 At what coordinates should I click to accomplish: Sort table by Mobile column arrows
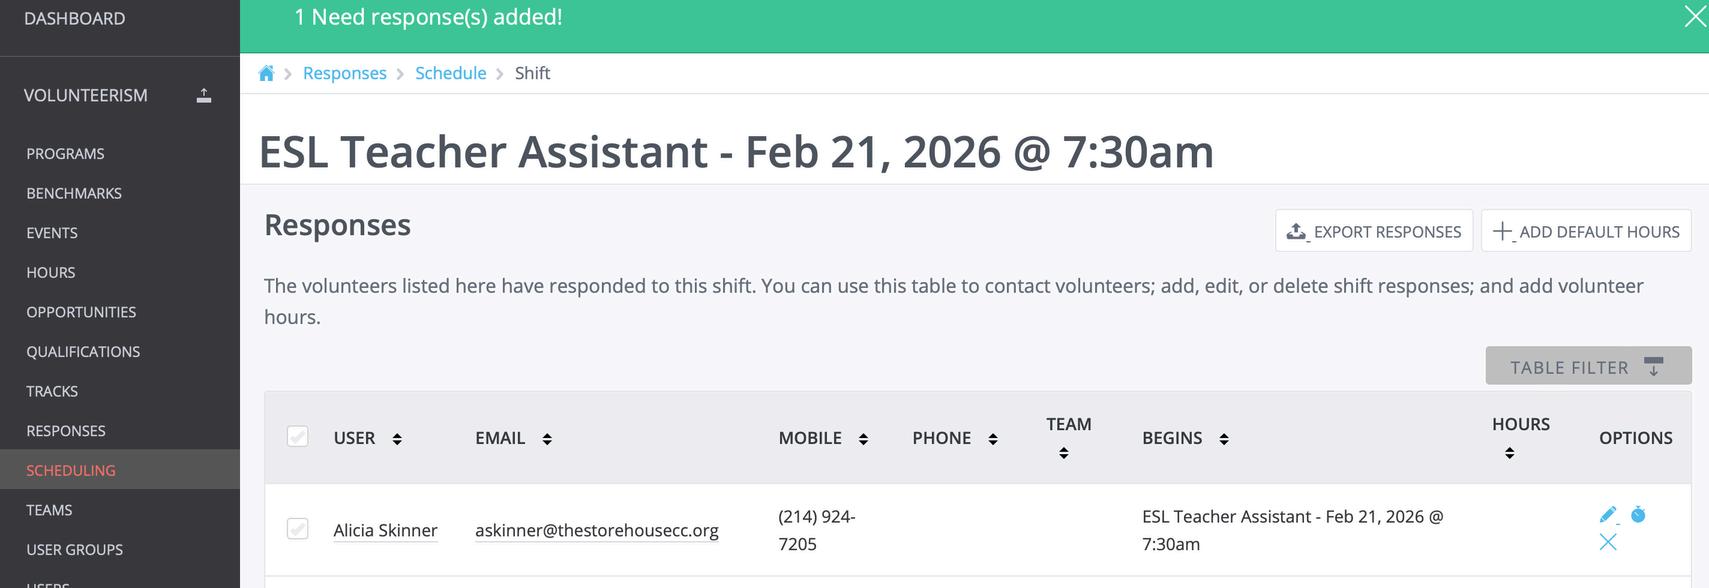tap(863, 439)
